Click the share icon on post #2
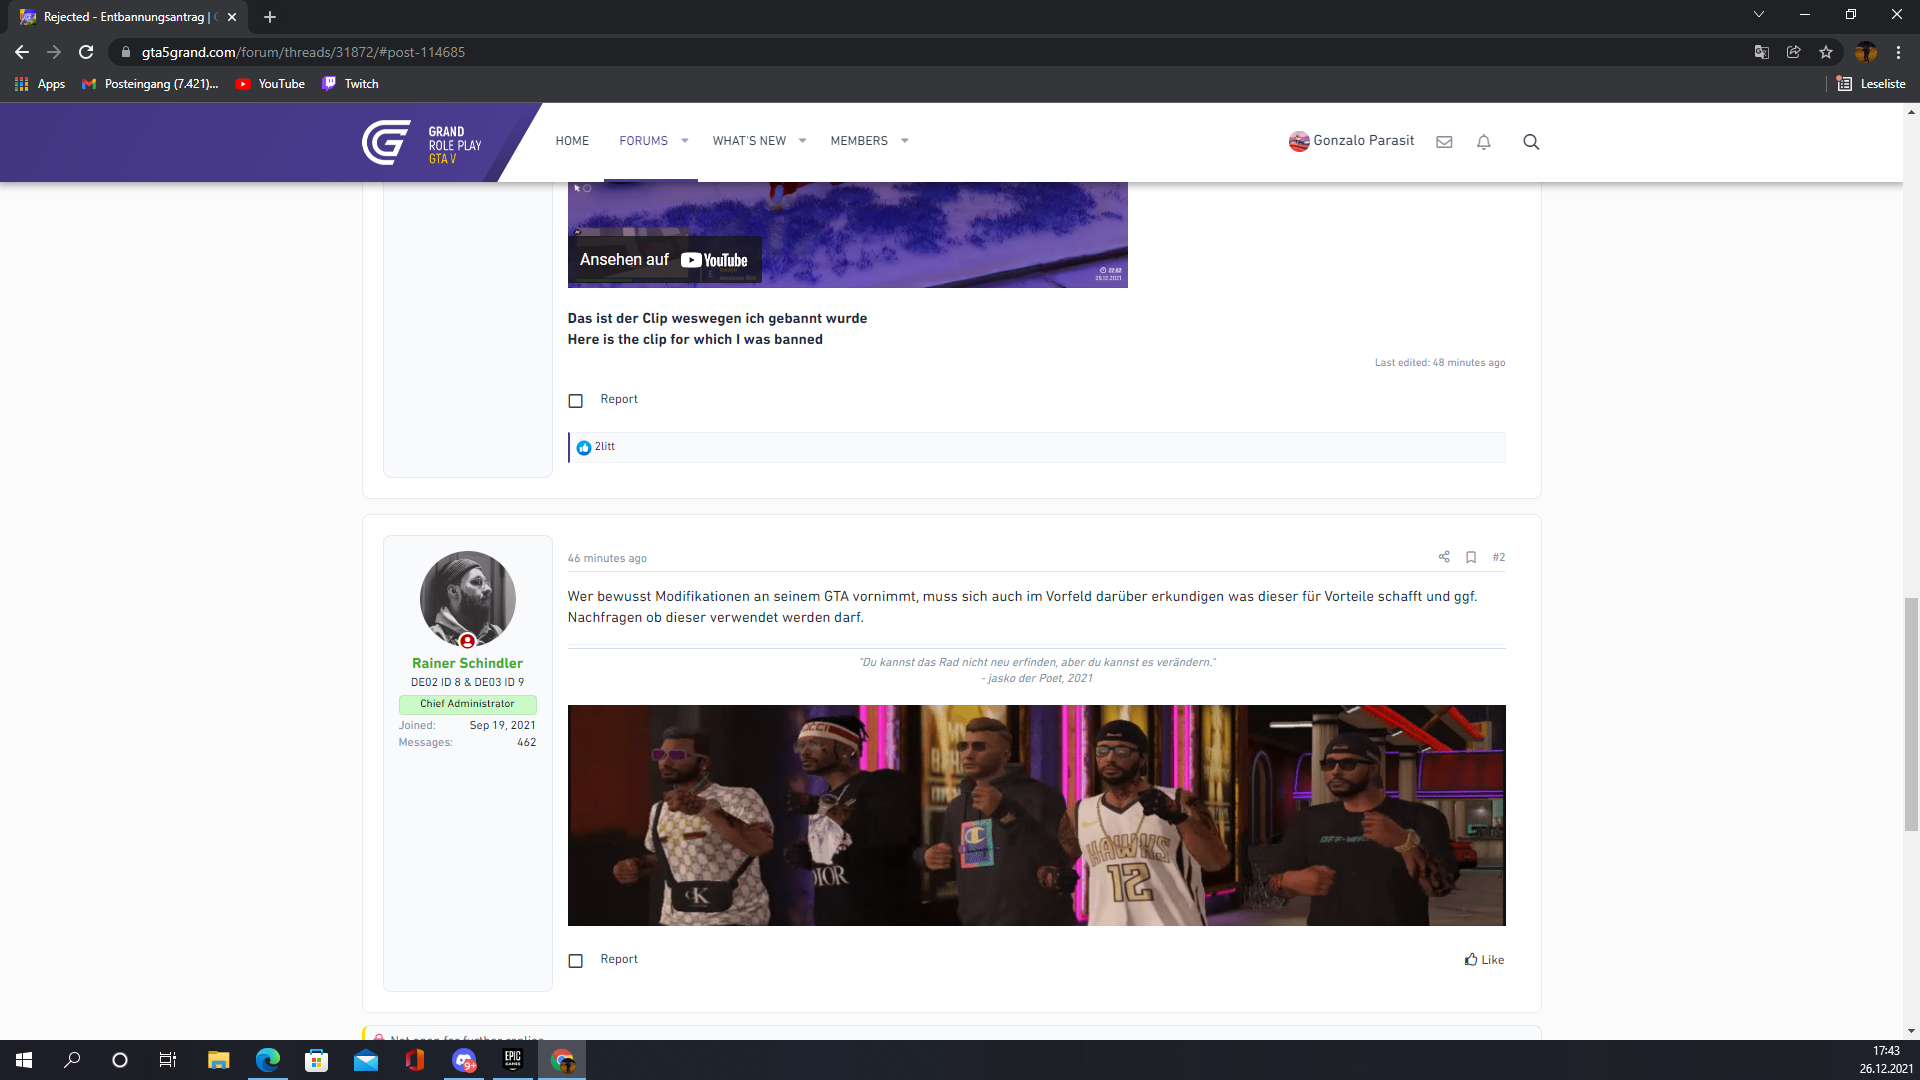 [x=1444, y=557]
